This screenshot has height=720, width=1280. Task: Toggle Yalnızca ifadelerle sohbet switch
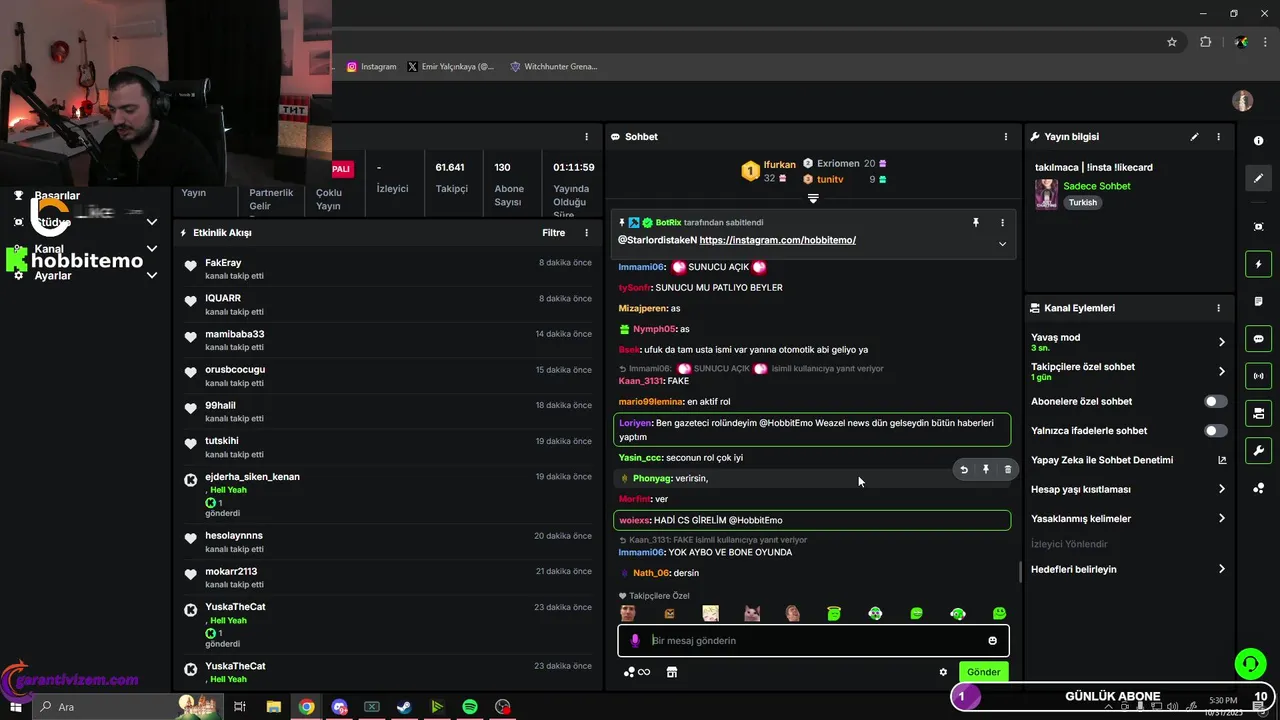click(1215, 430)
